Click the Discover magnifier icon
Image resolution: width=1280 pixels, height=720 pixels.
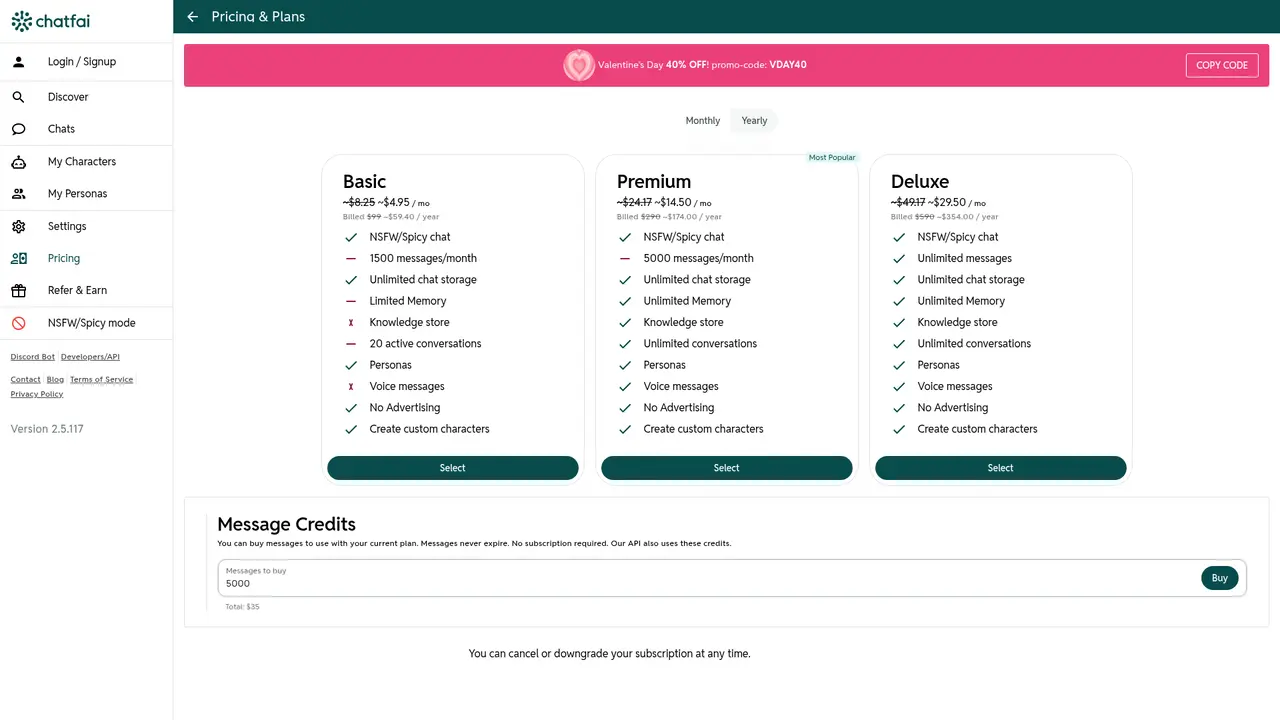coord(18,97)
